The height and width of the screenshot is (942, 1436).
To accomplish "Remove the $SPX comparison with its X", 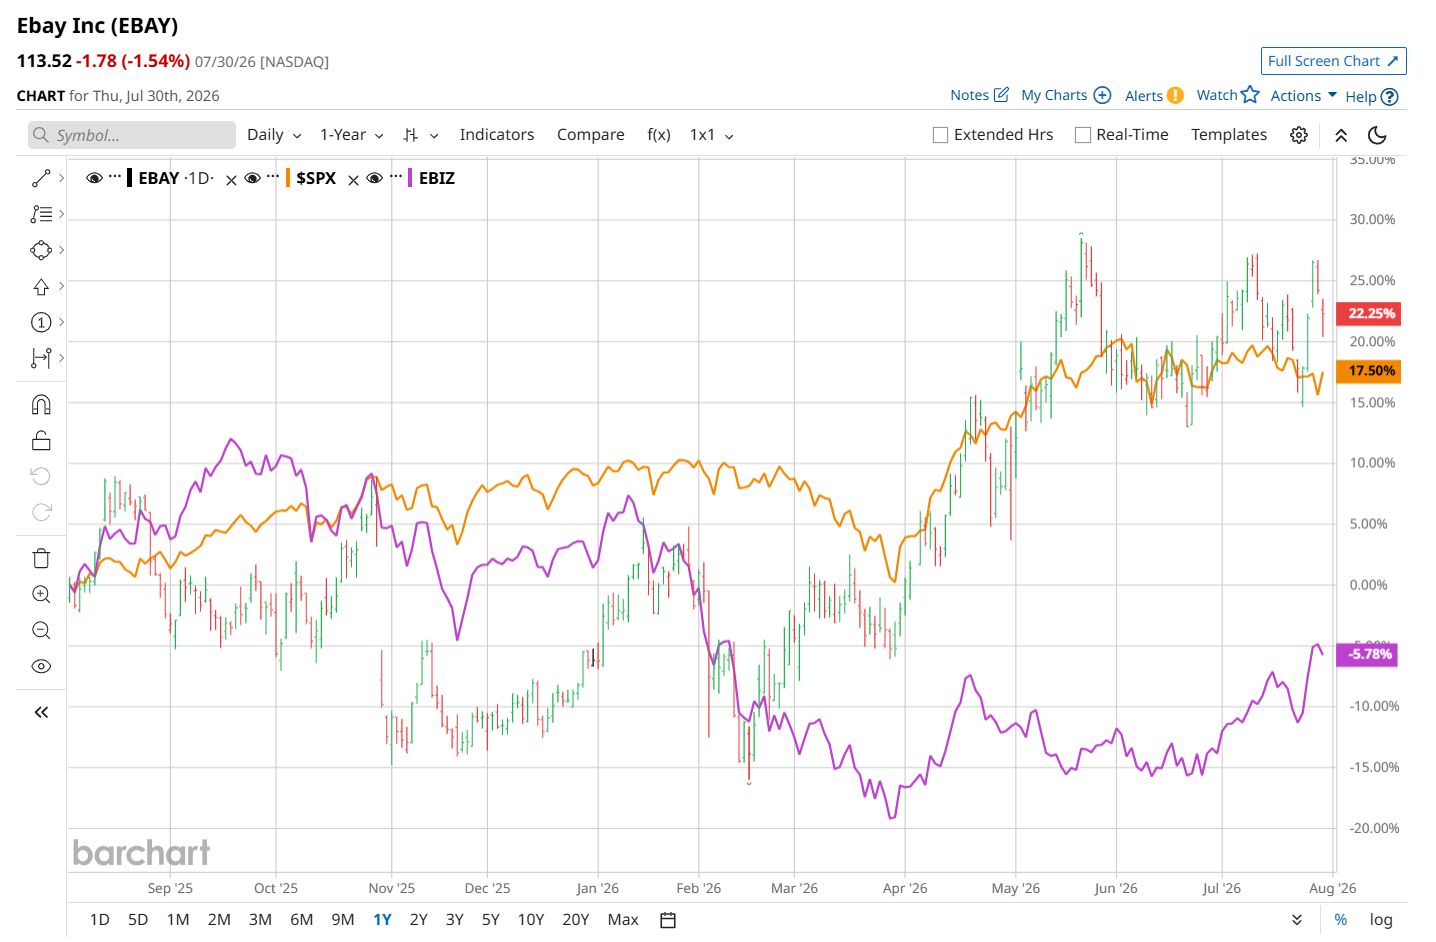I will coord(353,180).
